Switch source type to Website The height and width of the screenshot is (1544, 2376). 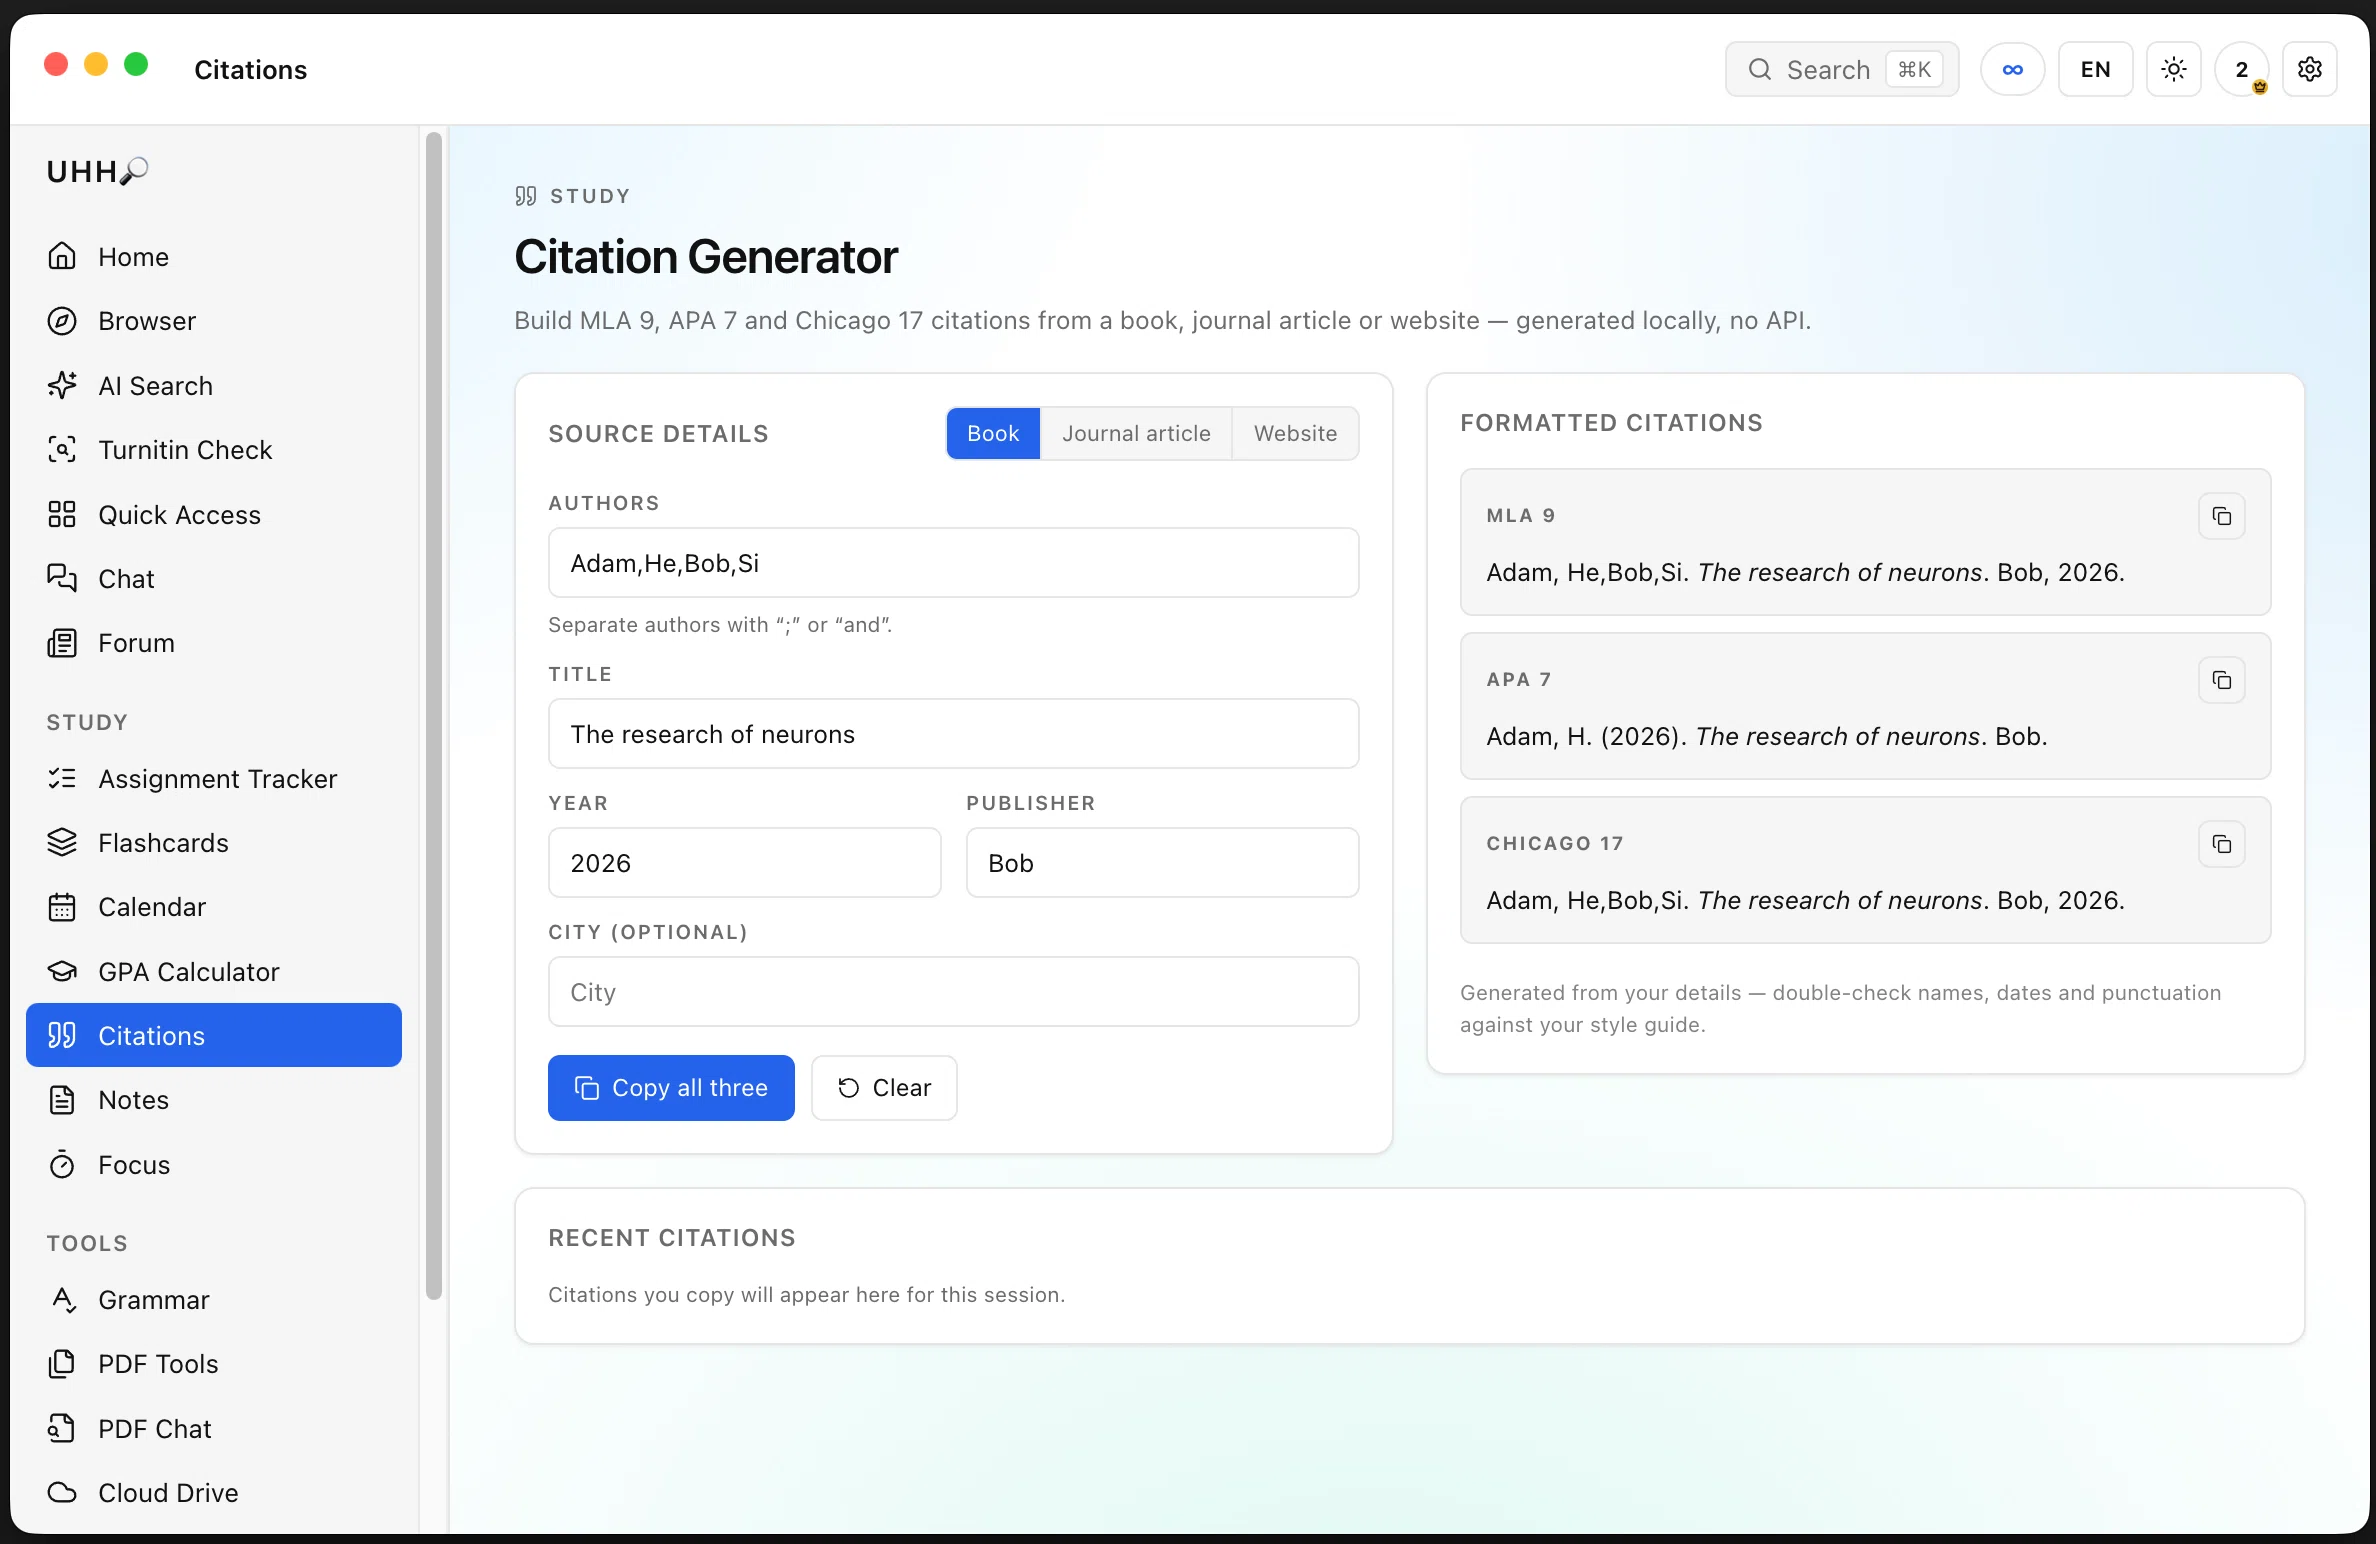click(1295, 434)
